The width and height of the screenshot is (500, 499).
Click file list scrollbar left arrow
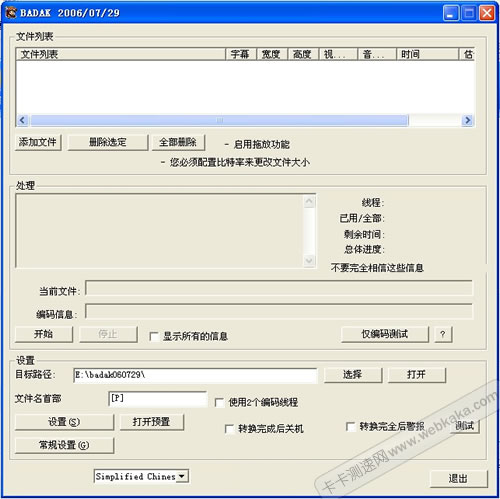(x=22, y=120)
